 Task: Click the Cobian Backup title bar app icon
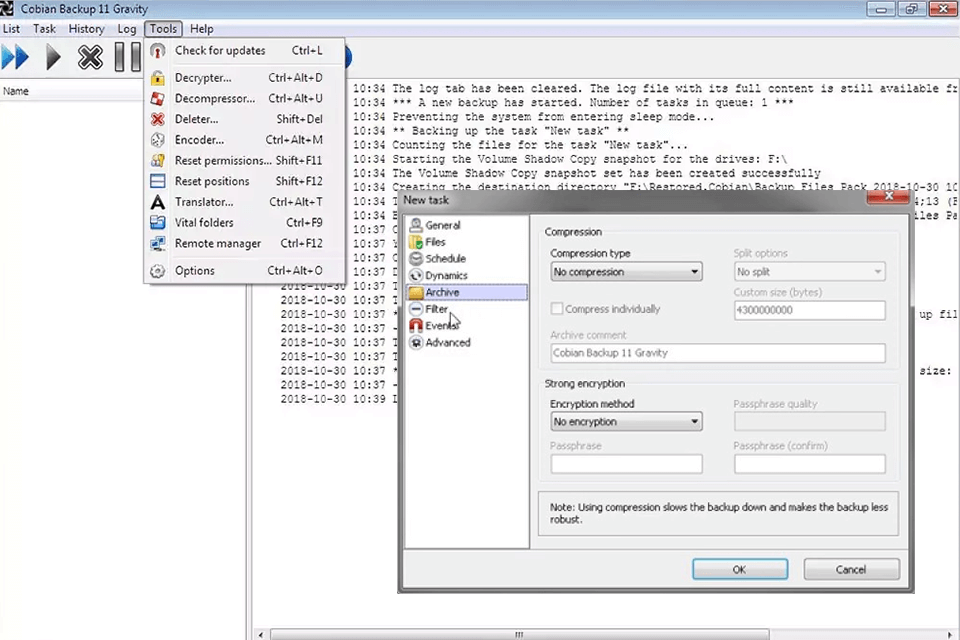click(x=7, y=9)
